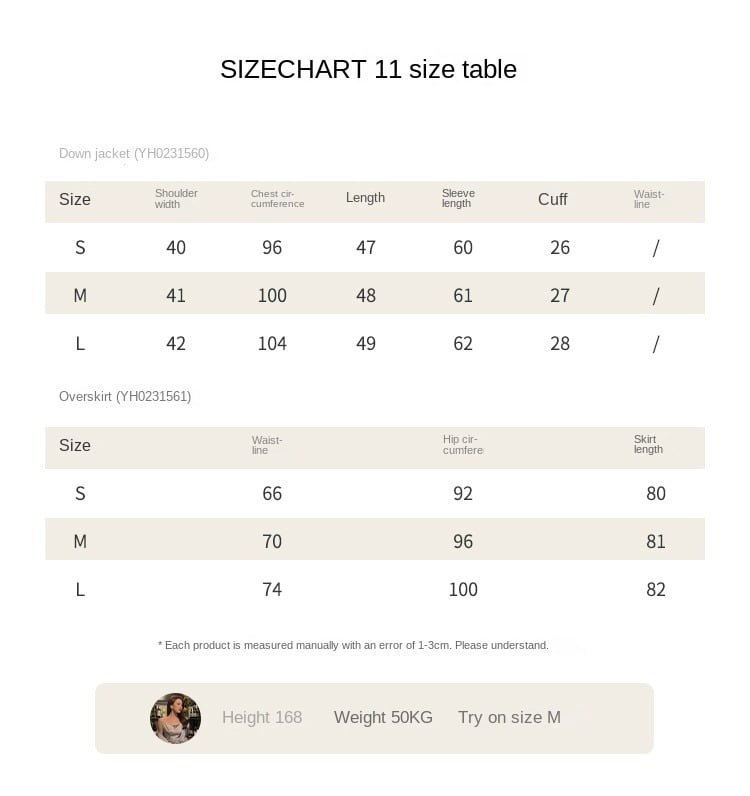This screenshot has height=796, width=750.
Task: Click the Shoulder width column header
Action: tap(176, 198)
